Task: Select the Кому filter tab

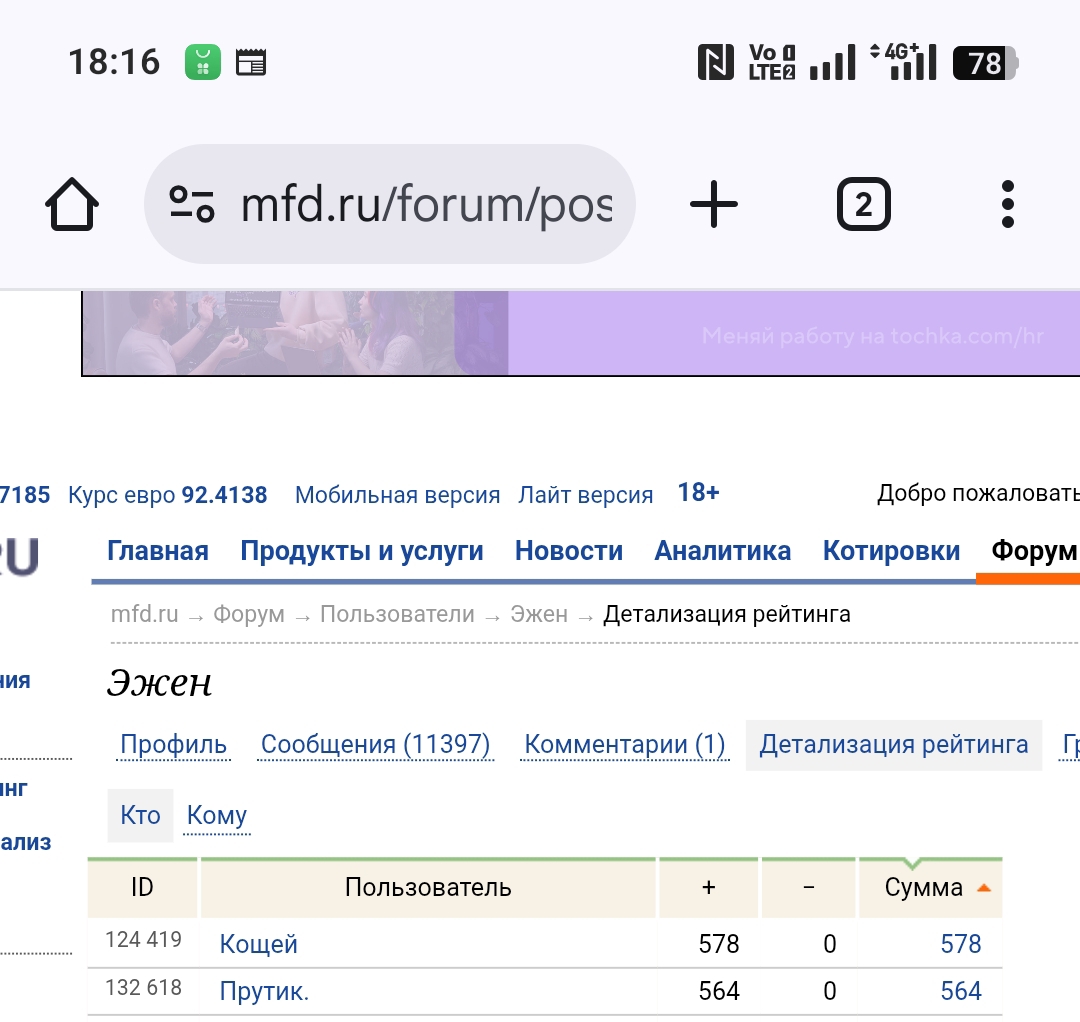Action: (216, 816)
